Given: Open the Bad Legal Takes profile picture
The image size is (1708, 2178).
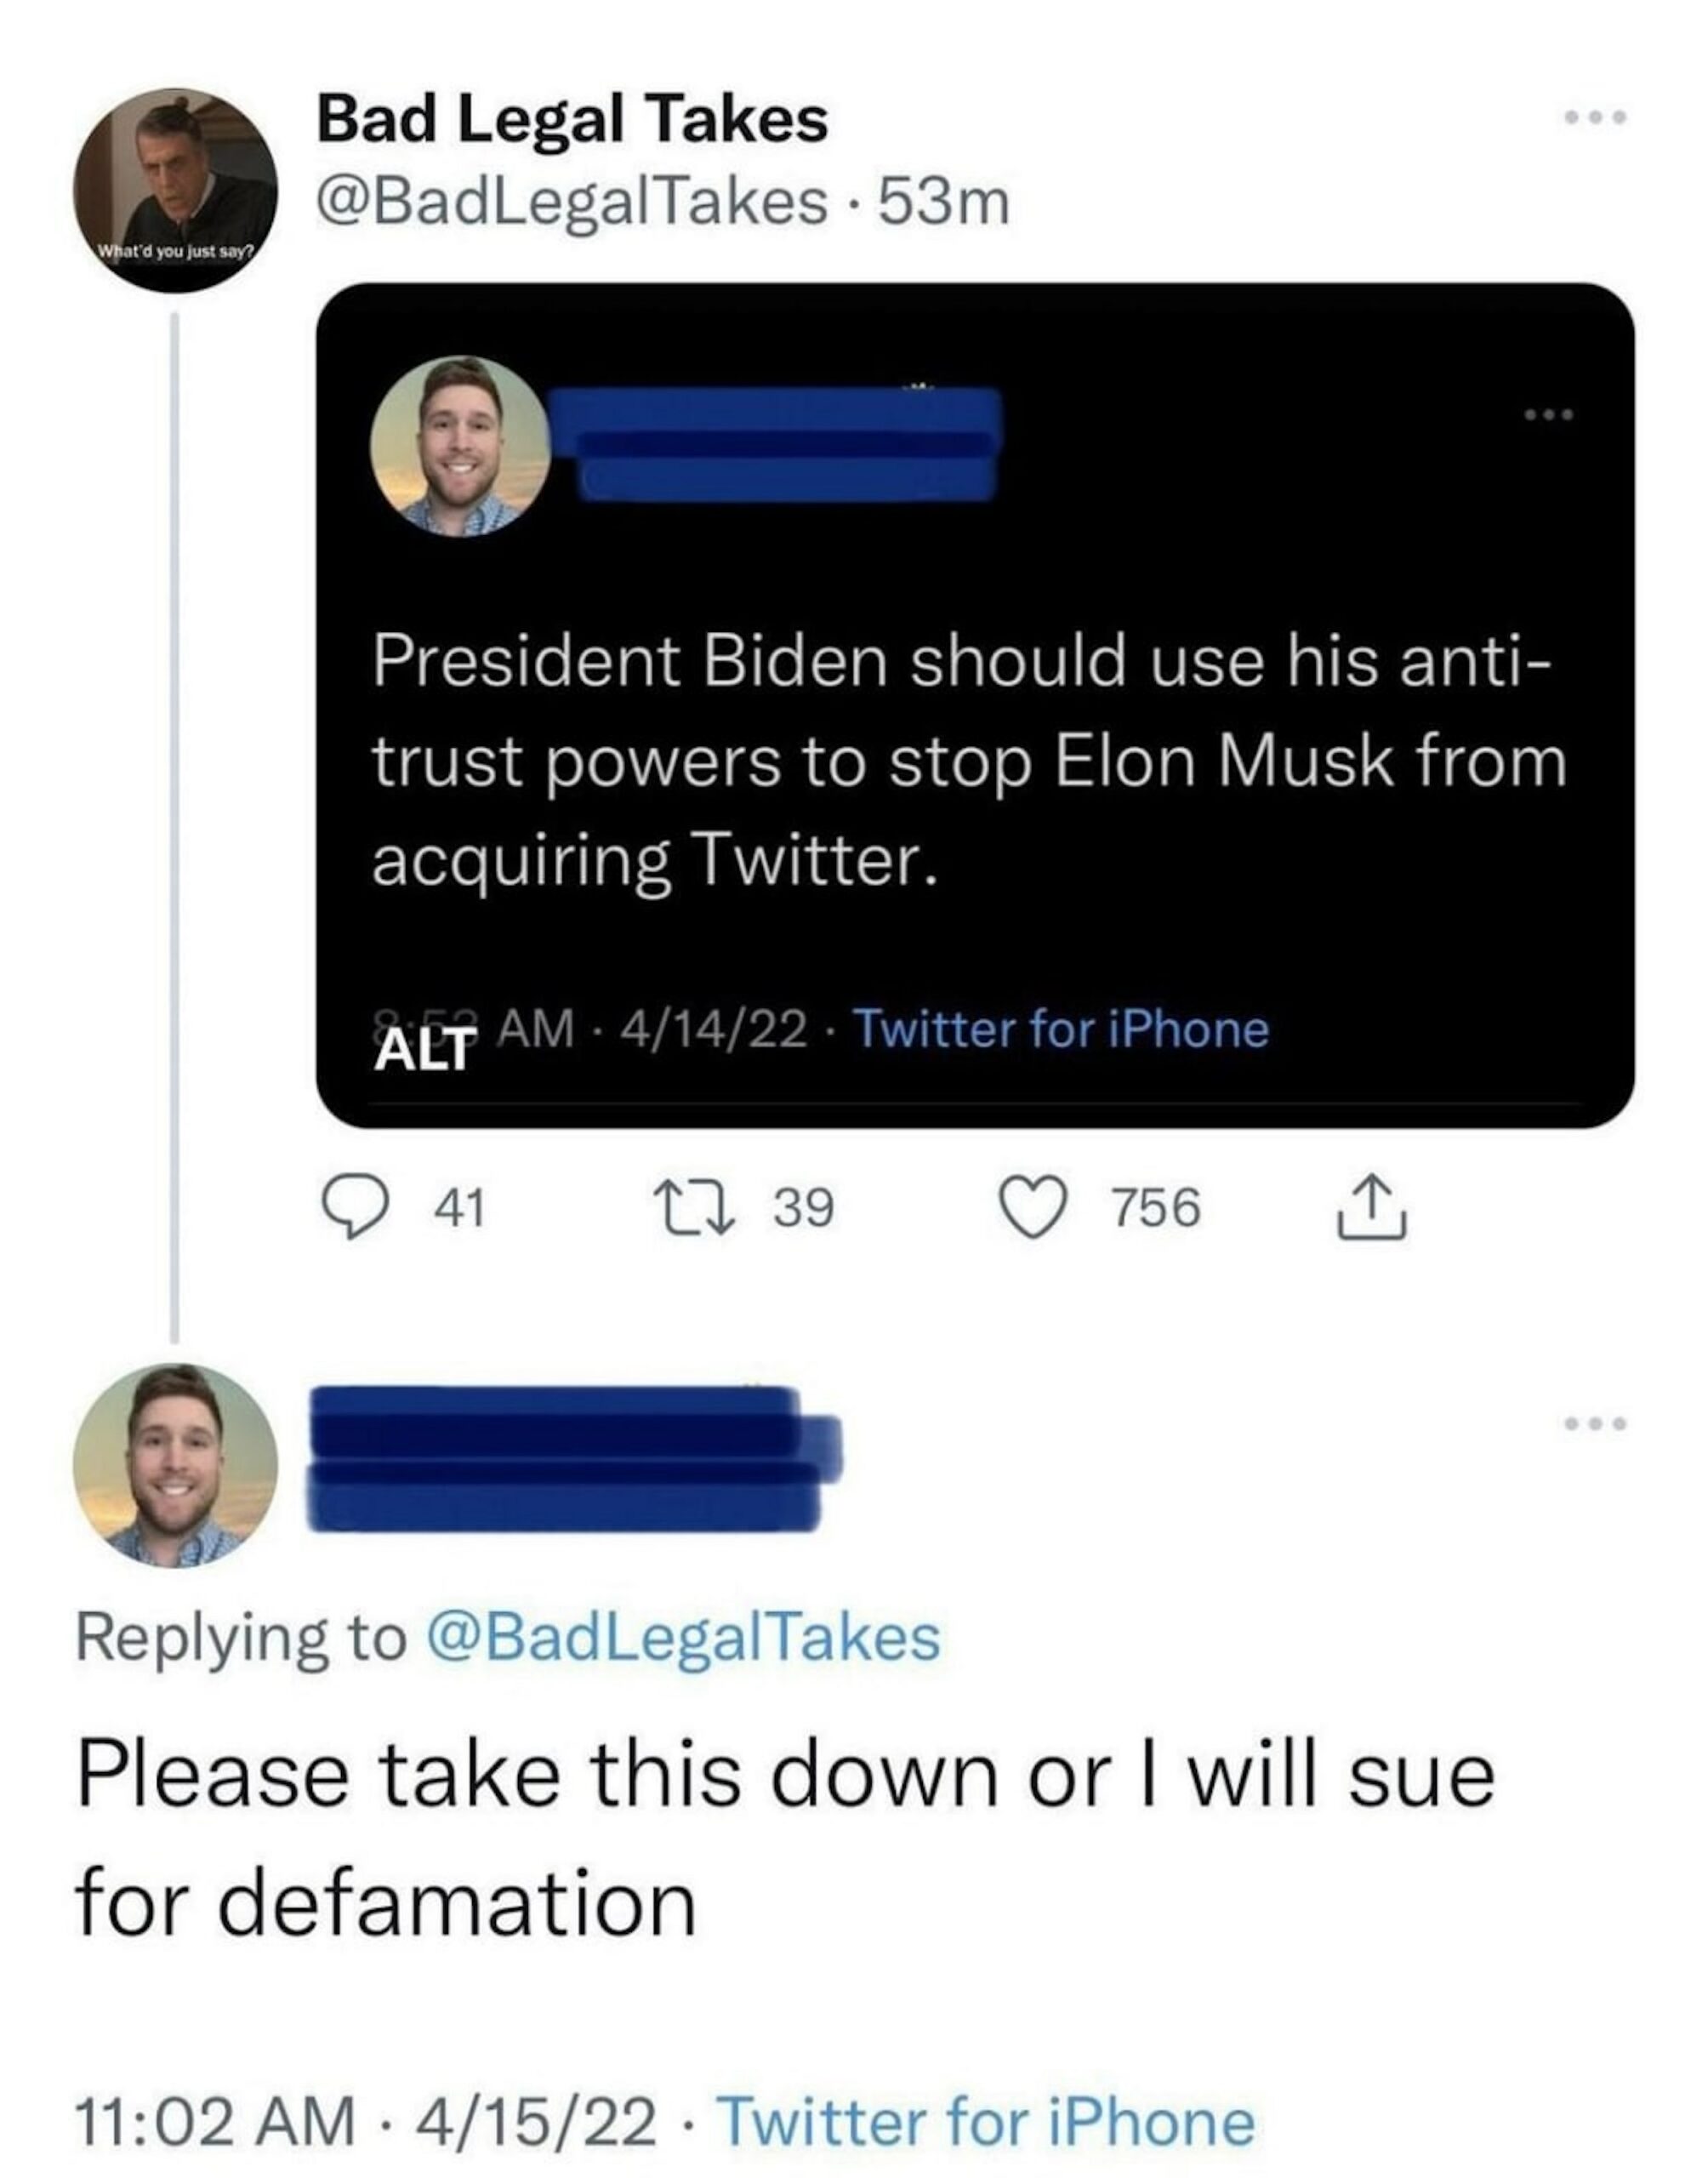Looking at the screenshot, I should 174,190.
